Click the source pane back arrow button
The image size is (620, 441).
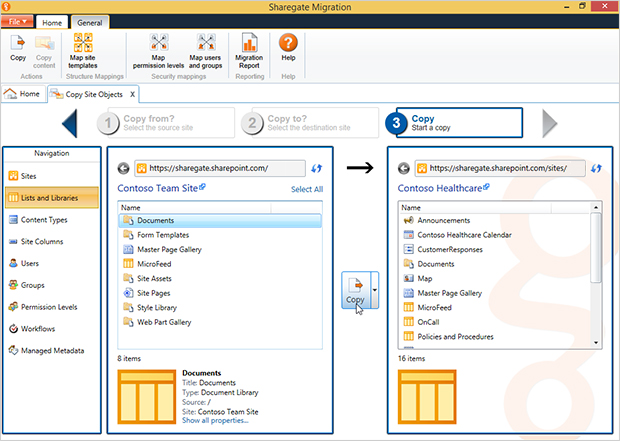coord(123,168)
